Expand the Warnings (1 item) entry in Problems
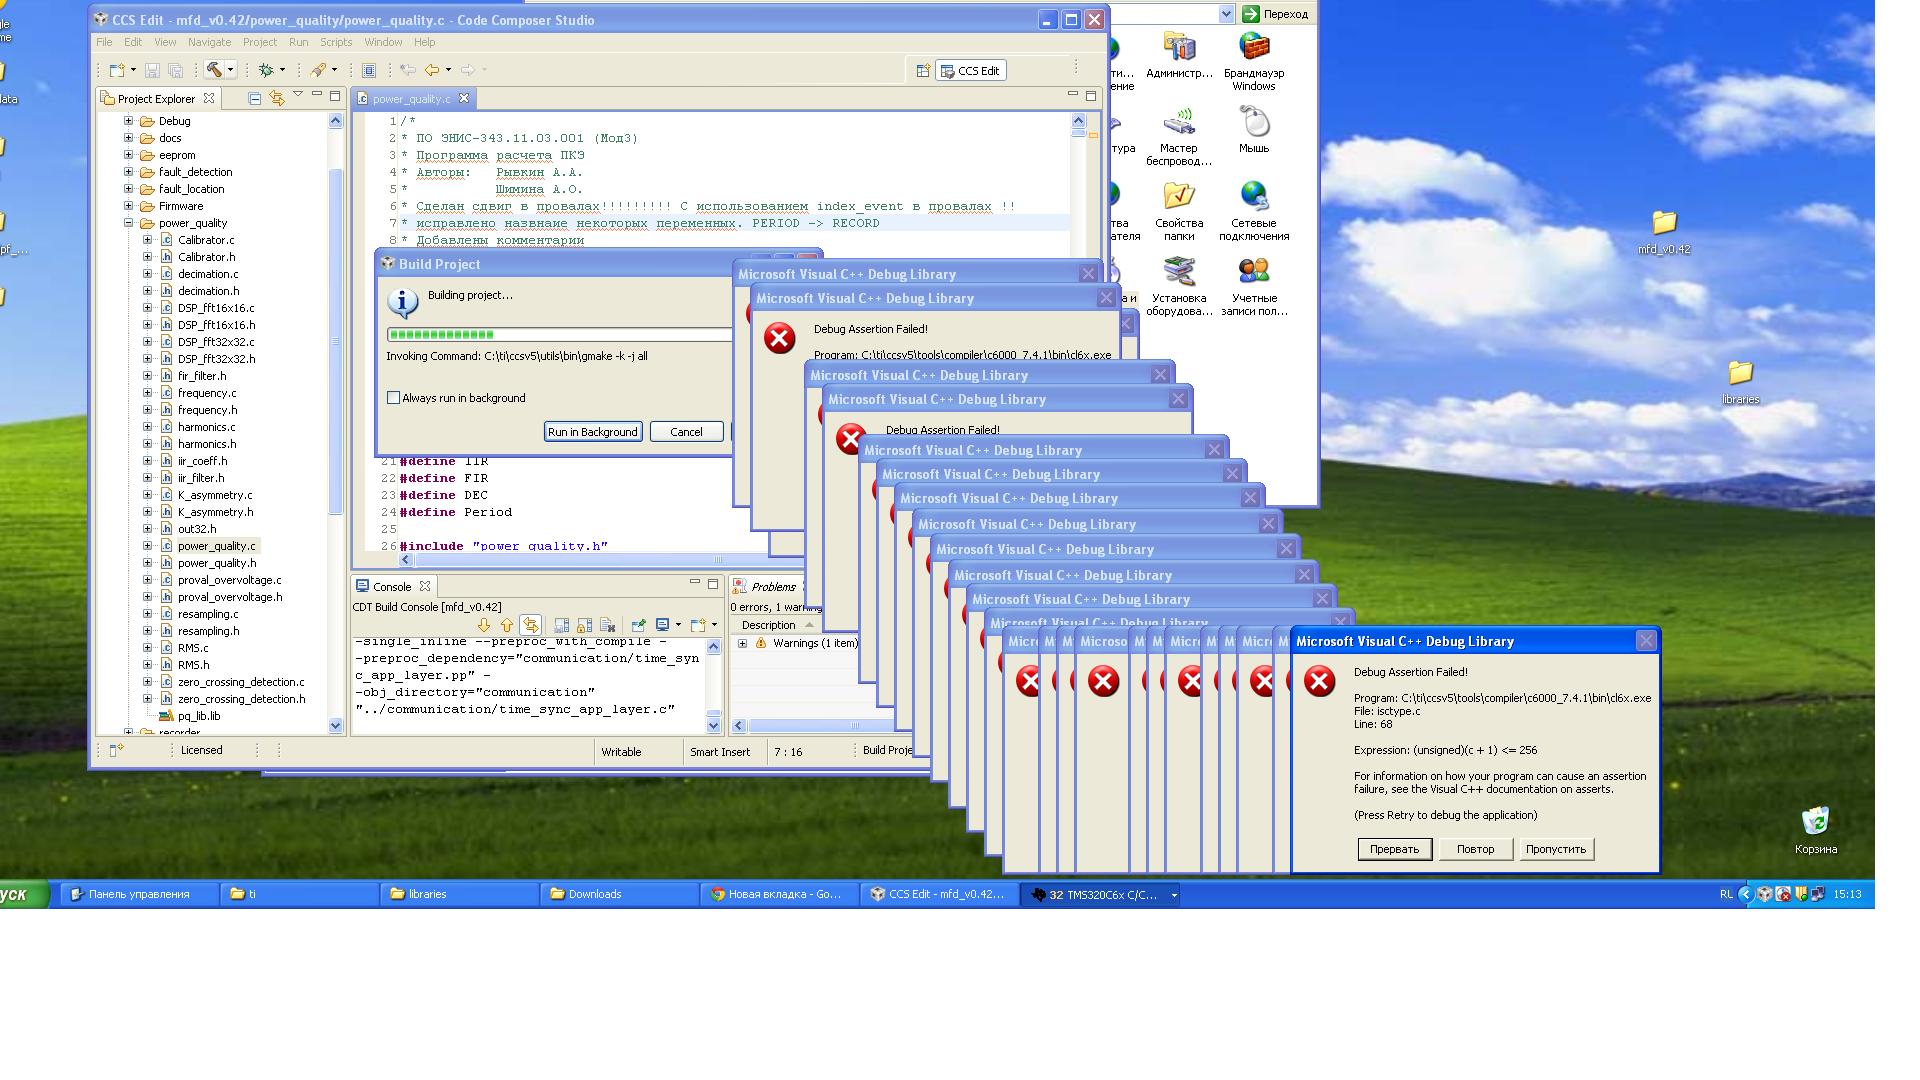Viewport: 1920px width, 1080px height. pyautogui.click(x=741, y=643)
